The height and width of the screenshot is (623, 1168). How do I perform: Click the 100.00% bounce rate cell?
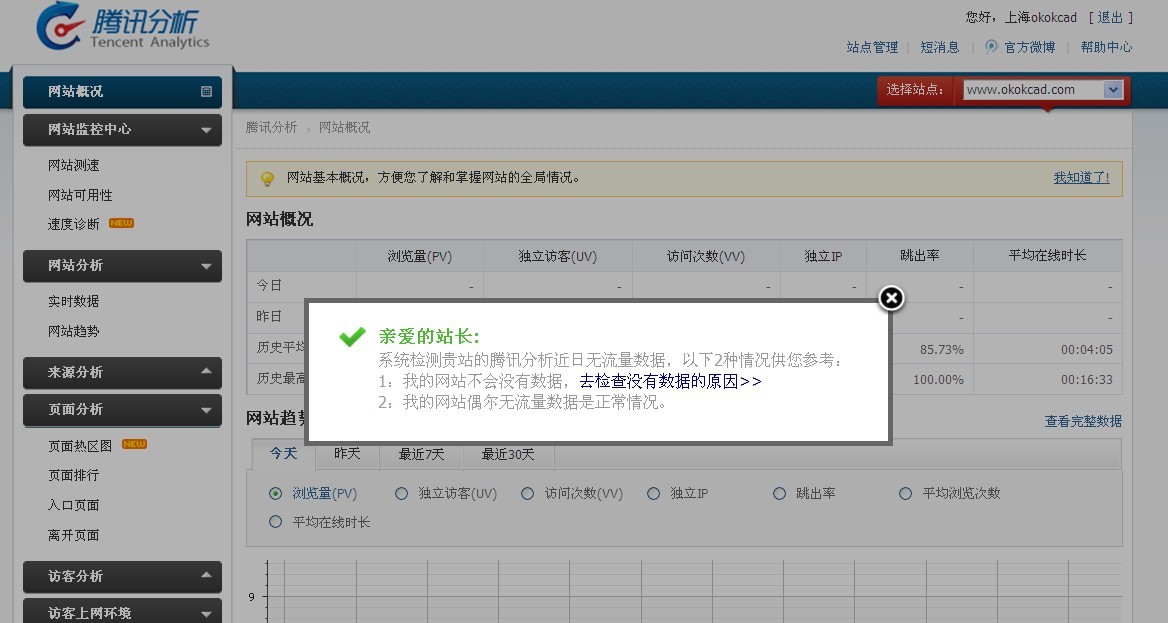[x=939, y=379]
